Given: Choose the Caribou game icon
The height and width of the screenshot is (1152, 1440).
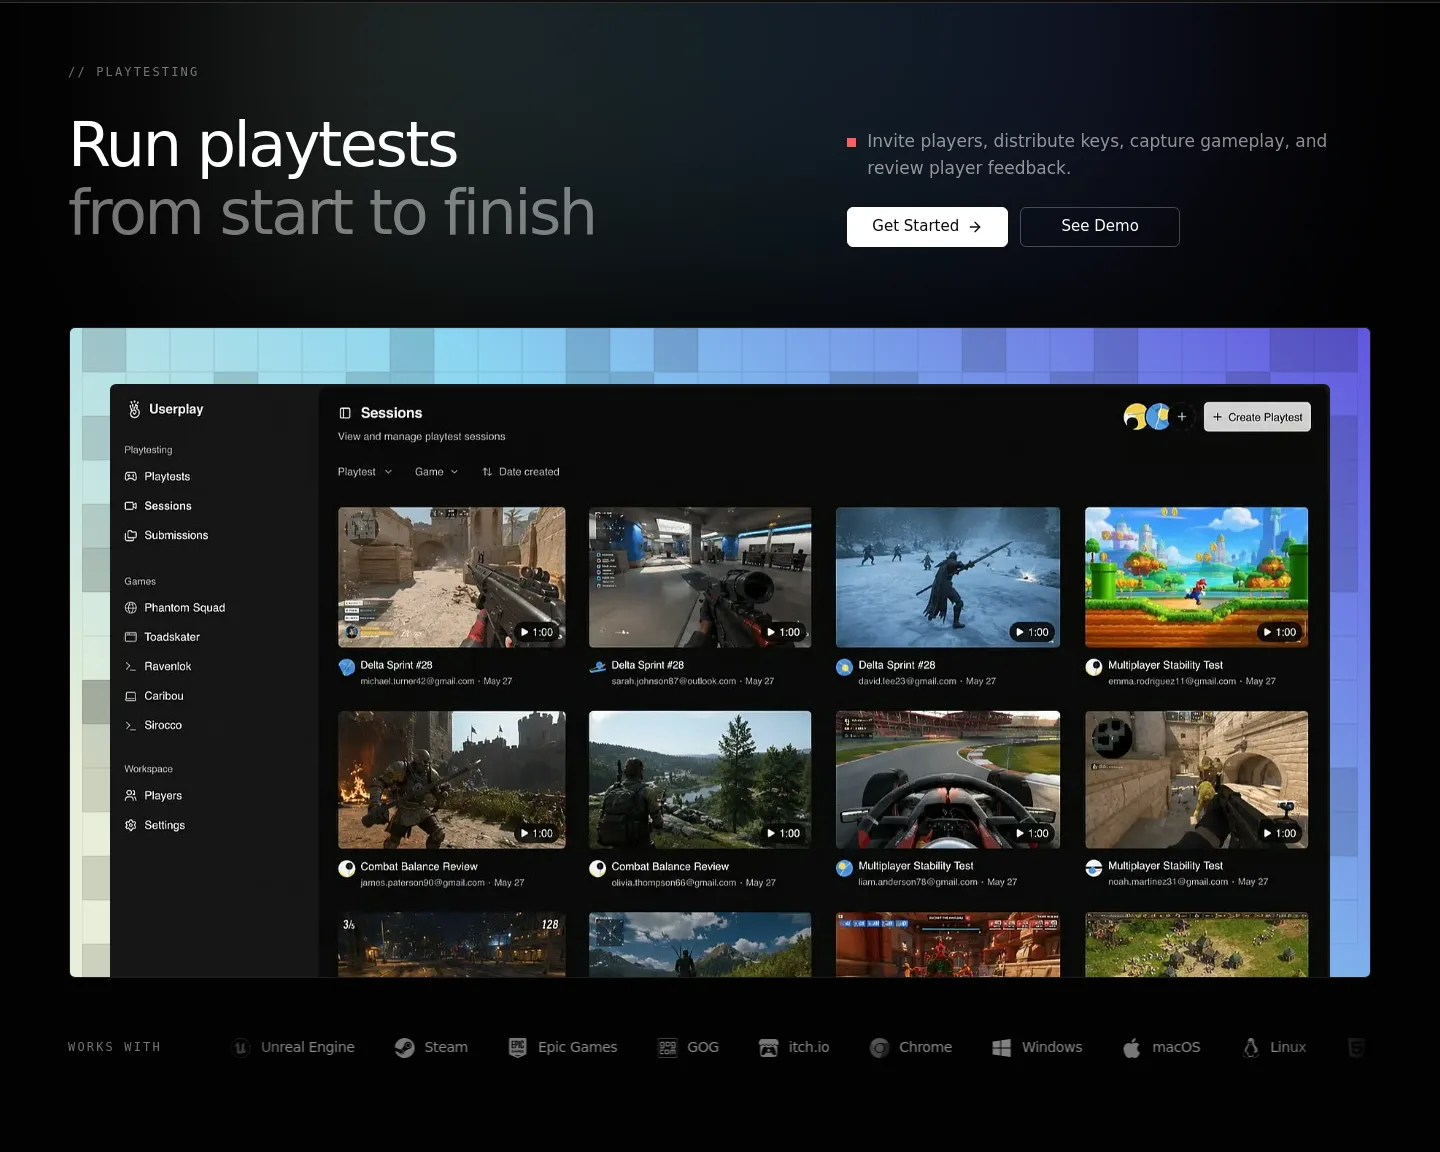Looking at the screenshot, I should tap(130, 696).
